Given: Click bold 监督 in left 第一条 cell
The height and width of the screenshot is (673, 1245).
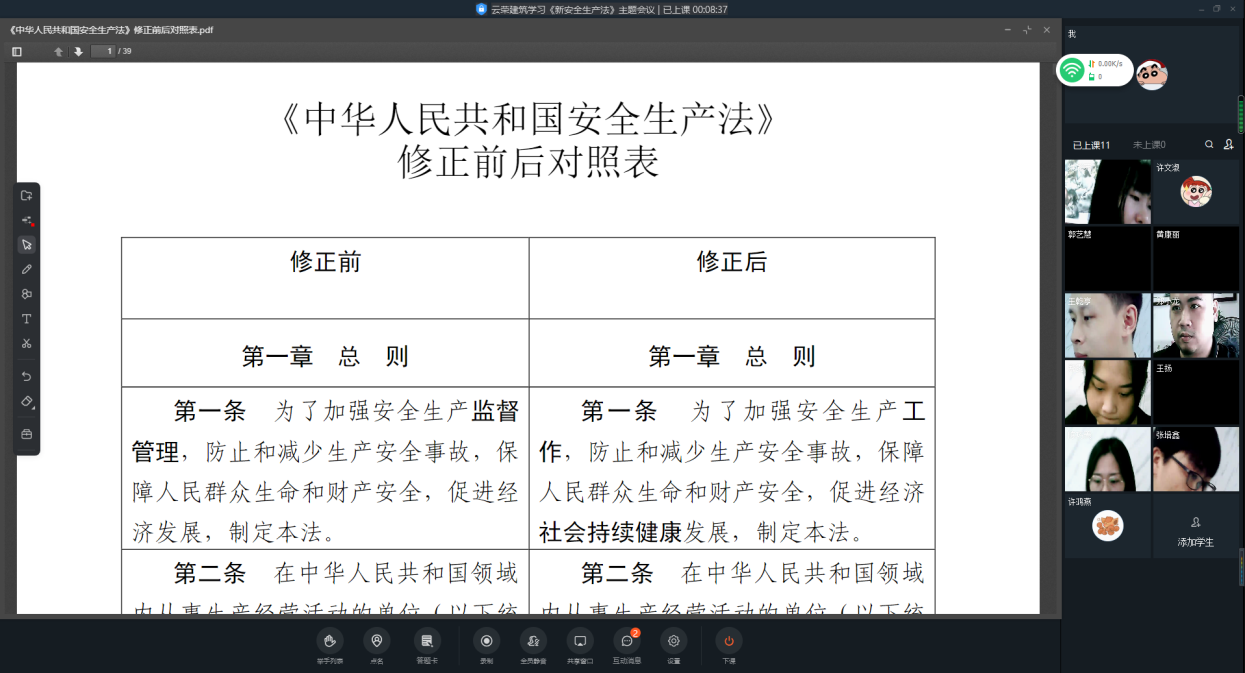Looking at the screenshot, I should (x=495, y=411).
